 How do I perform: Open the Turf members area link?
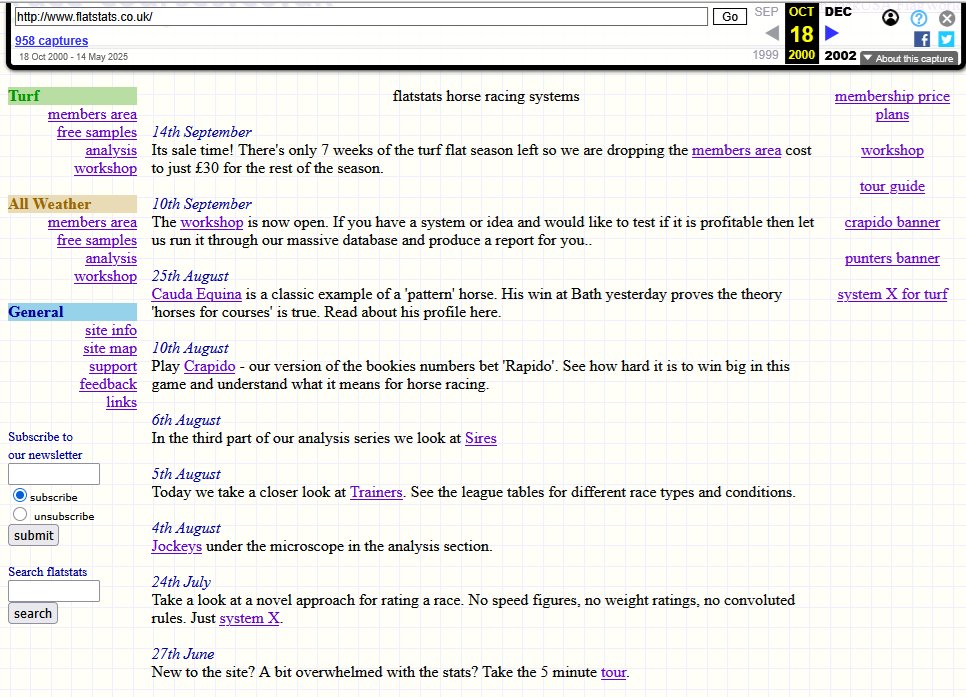coord(92,114)
